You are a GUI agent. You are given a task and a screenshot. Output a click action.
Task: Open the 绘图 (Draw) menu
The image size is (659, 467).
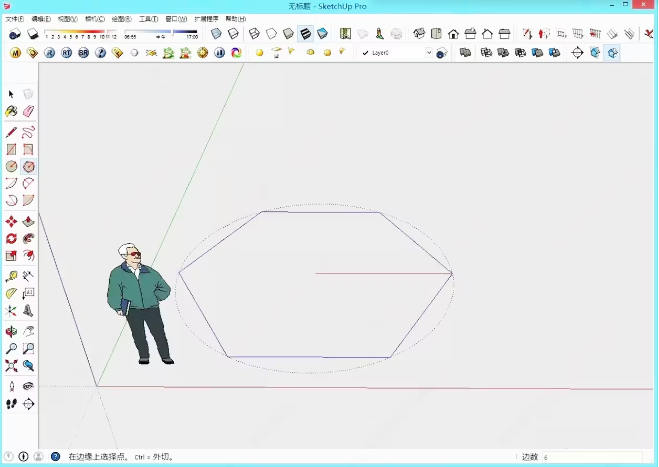[121, 19]
